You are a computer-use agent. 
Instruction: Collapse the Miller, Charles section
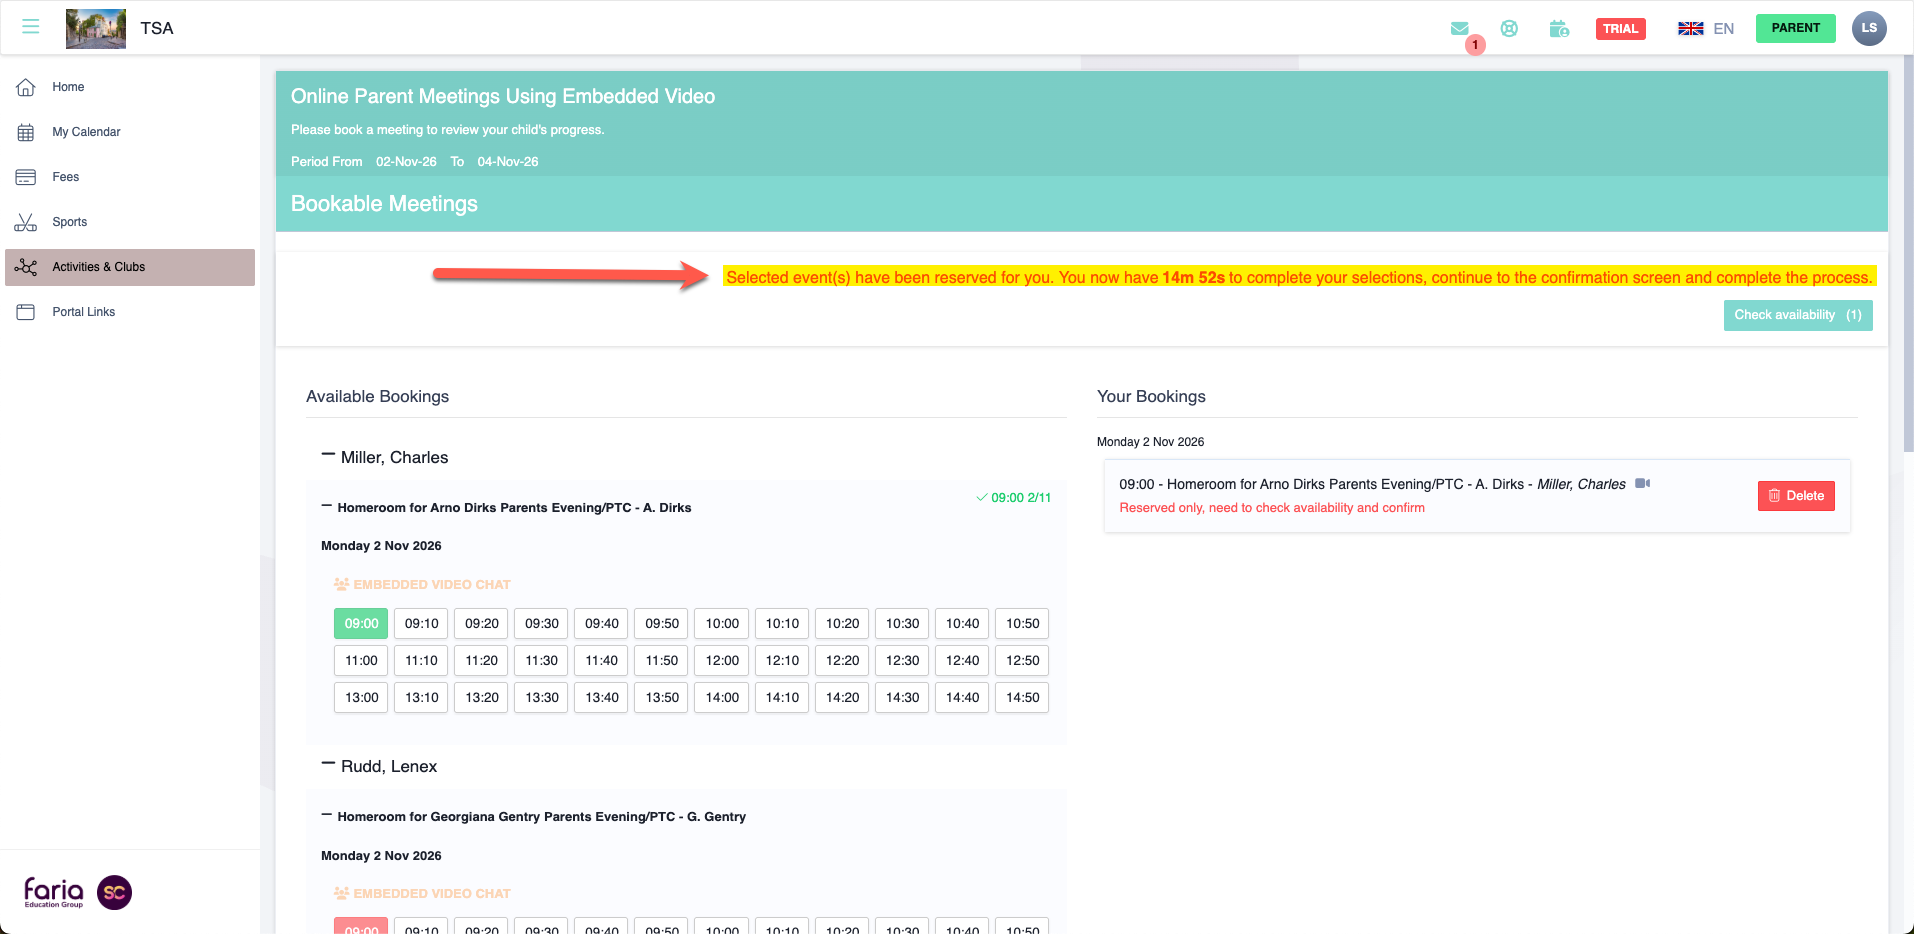pos(328,456)
